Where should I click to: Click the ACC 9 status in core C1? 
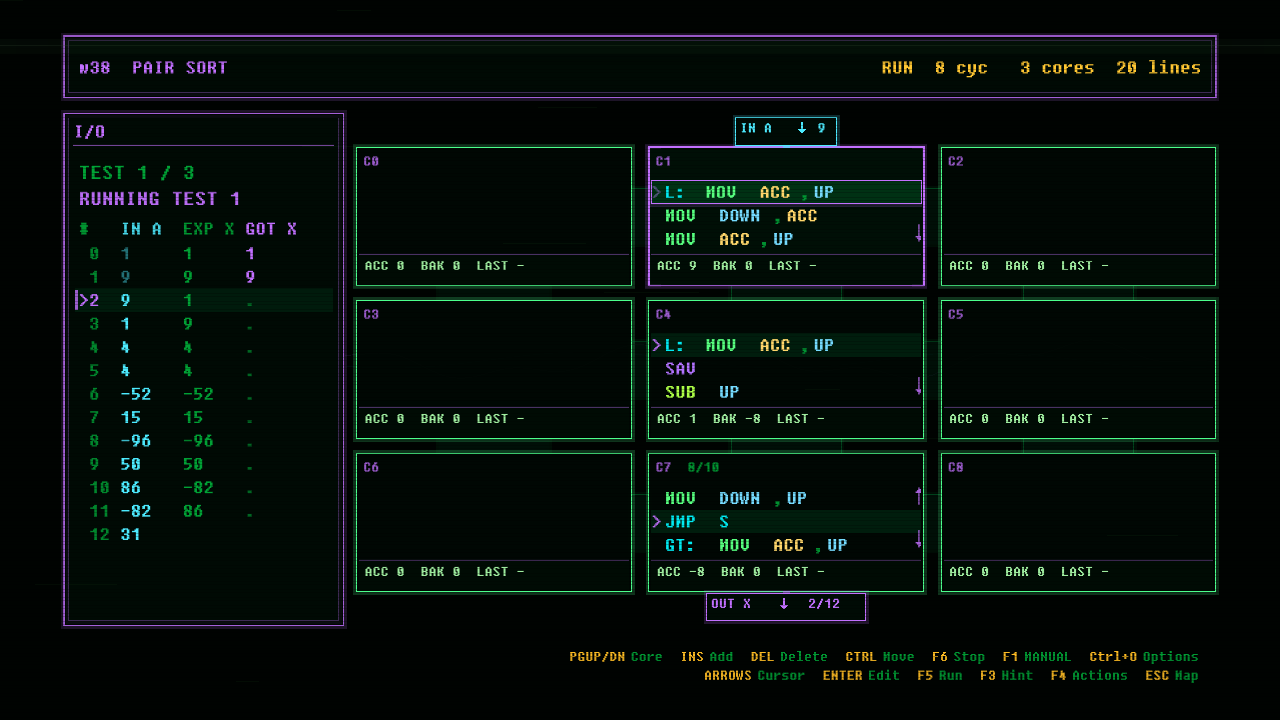(x=677, y=266)
